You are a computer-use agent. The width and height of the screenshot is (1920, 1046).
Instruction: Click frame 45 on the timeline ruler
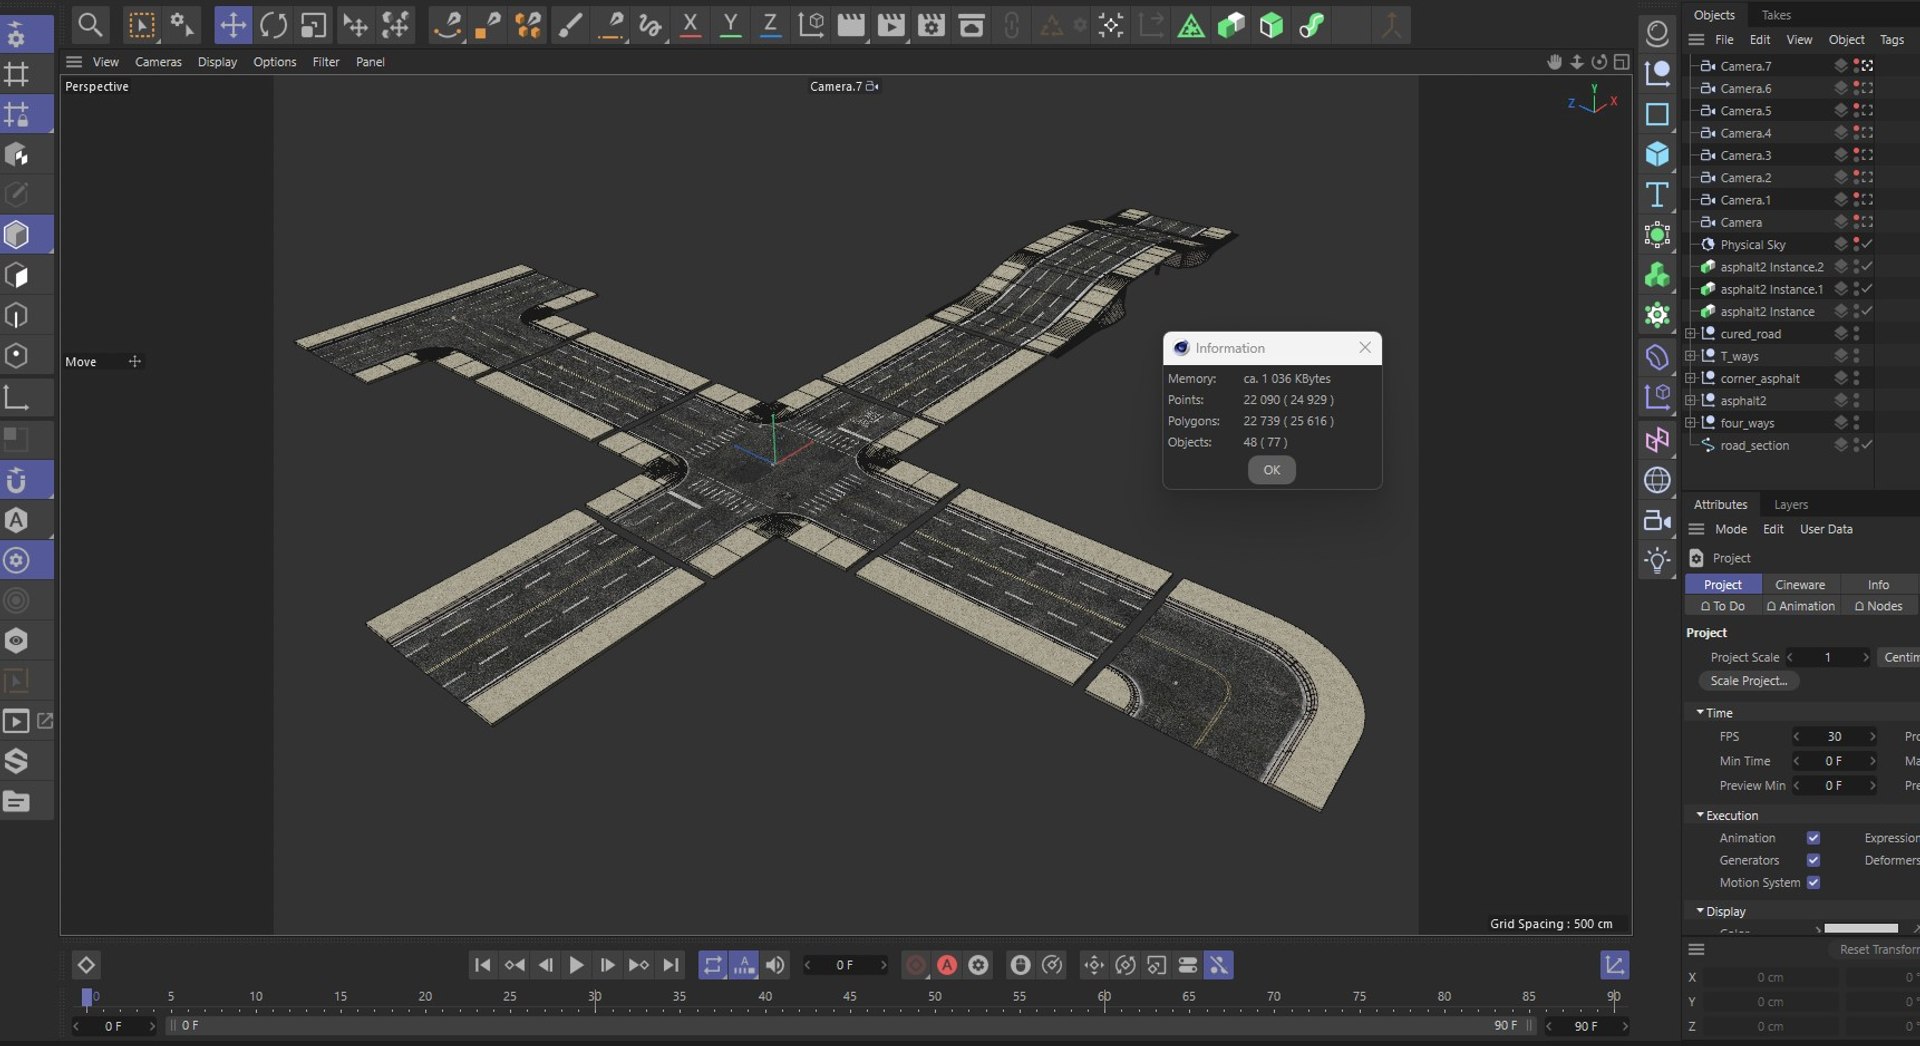coord(849,997)
